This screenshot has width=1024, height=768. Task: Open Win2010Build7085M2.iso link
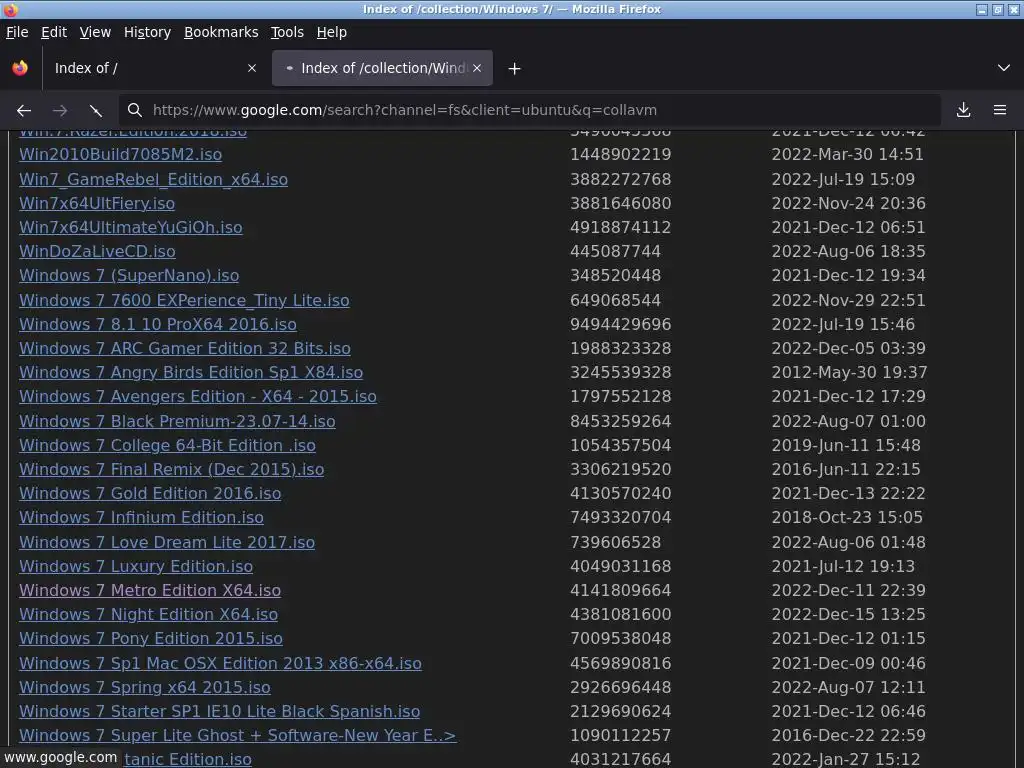pyautogui.click(x=121, y=155)
